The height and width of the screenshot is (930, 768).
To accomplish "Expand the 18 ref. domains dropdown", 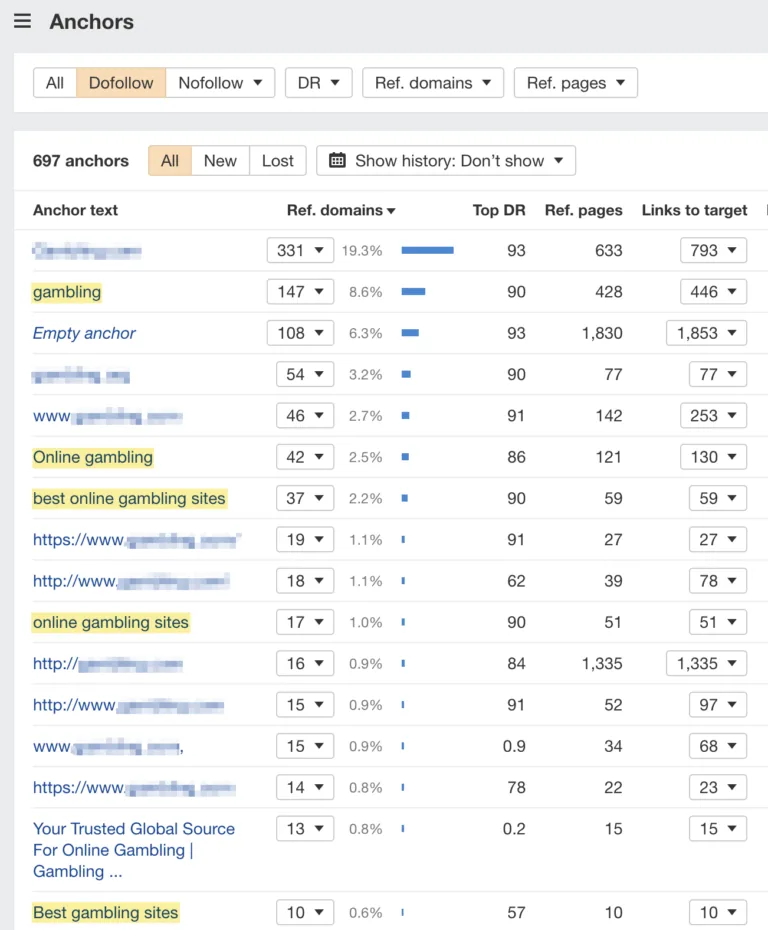I will click(305, 581).
